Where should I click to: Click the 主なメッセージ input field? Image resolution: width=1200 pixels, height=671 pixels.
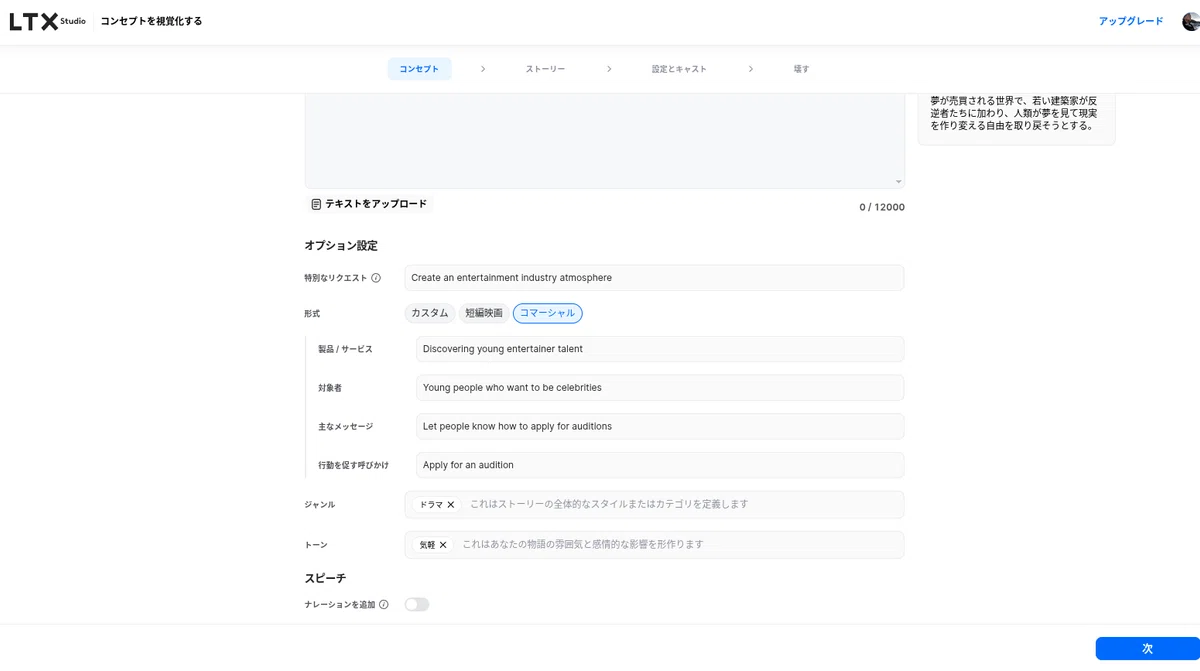coord(660,426)
